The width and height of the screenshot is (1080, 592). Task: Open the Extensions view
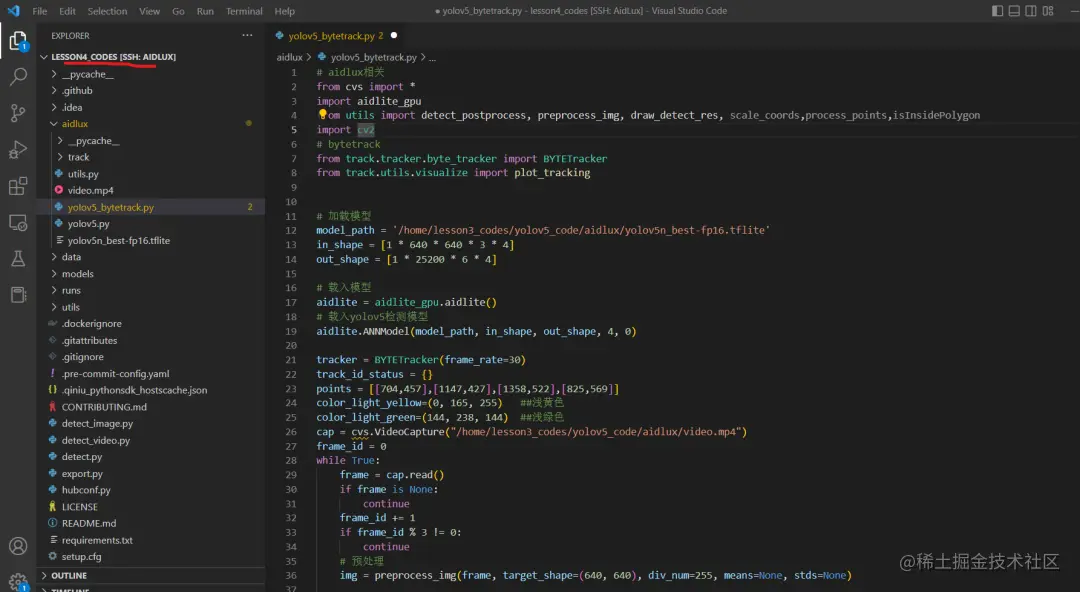tap(18, 186)
